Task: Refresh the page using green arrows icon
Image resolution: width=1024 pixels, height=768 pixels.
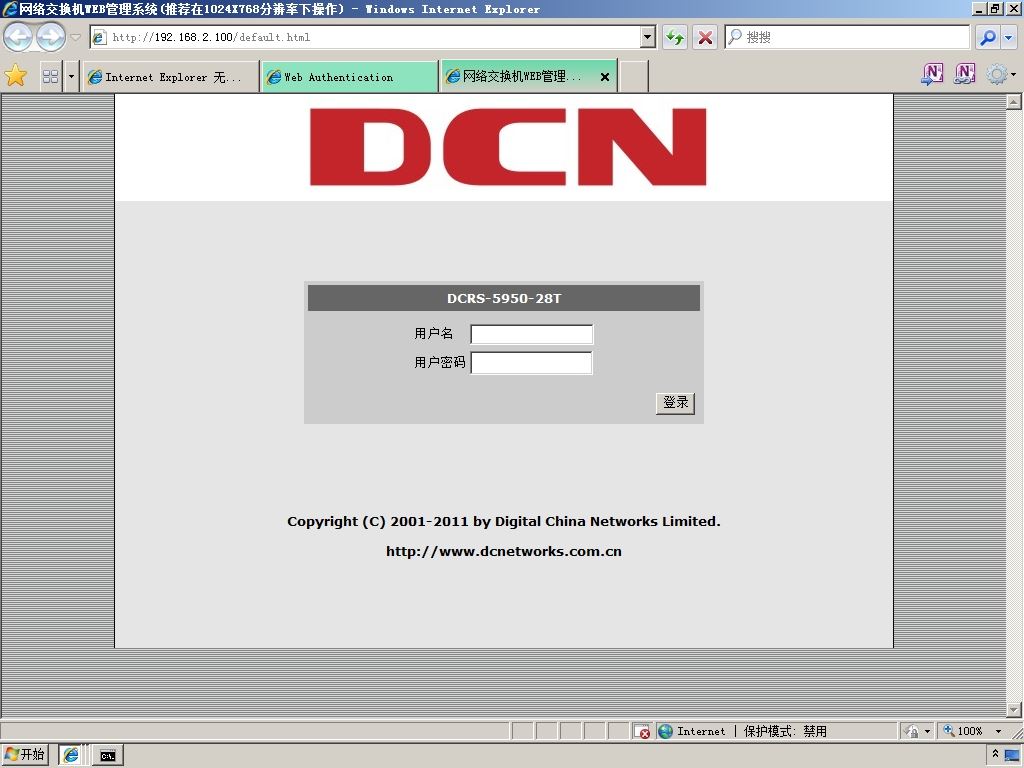Action: (675, 37)
